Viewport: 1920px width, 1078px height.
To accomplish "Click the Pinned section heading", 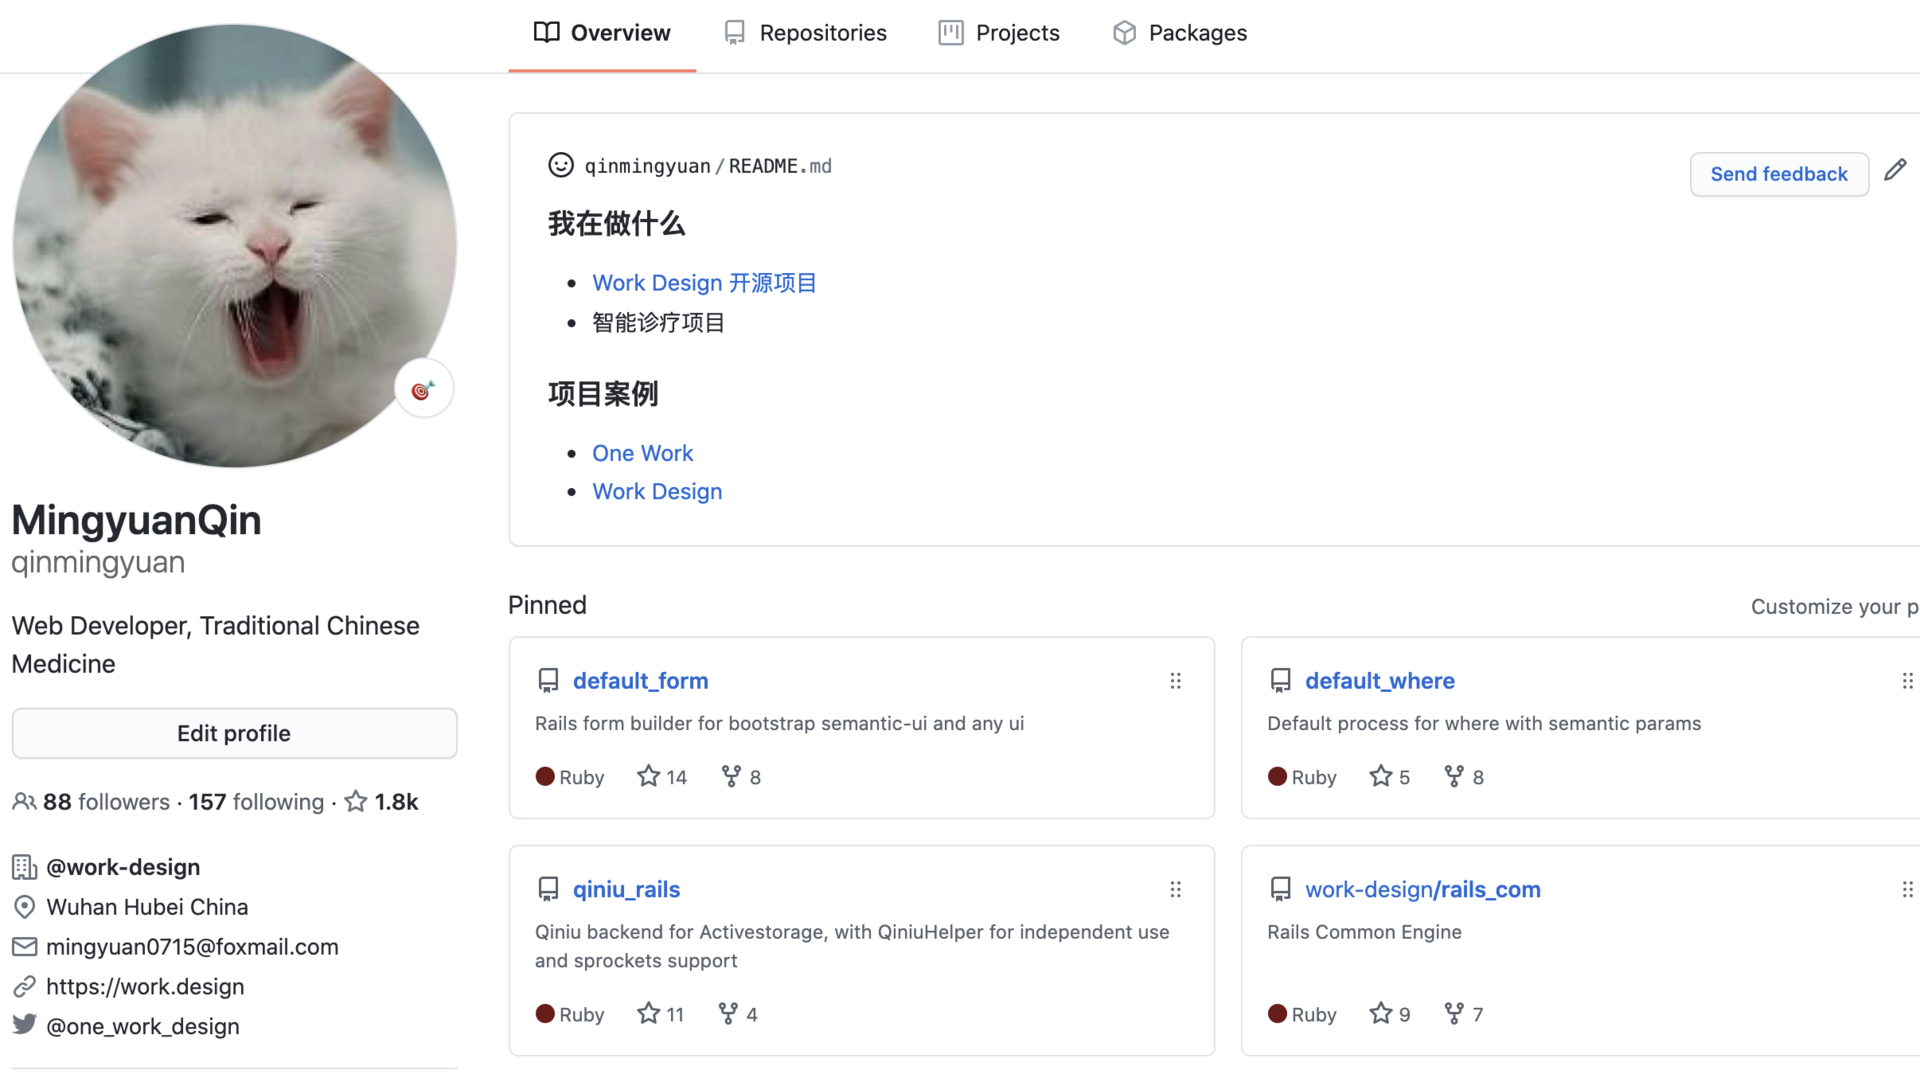I will coord(547,605).
